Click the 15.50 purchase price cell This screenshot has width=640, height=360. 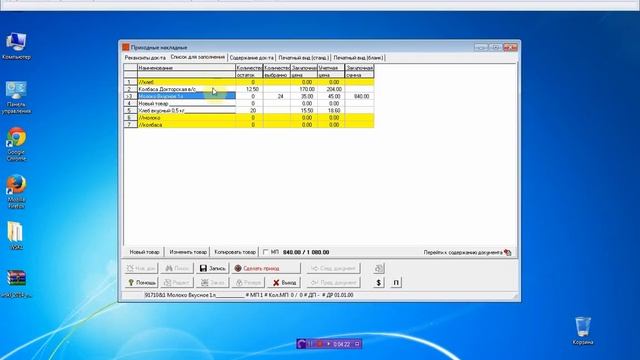click(x=304, y=111)
